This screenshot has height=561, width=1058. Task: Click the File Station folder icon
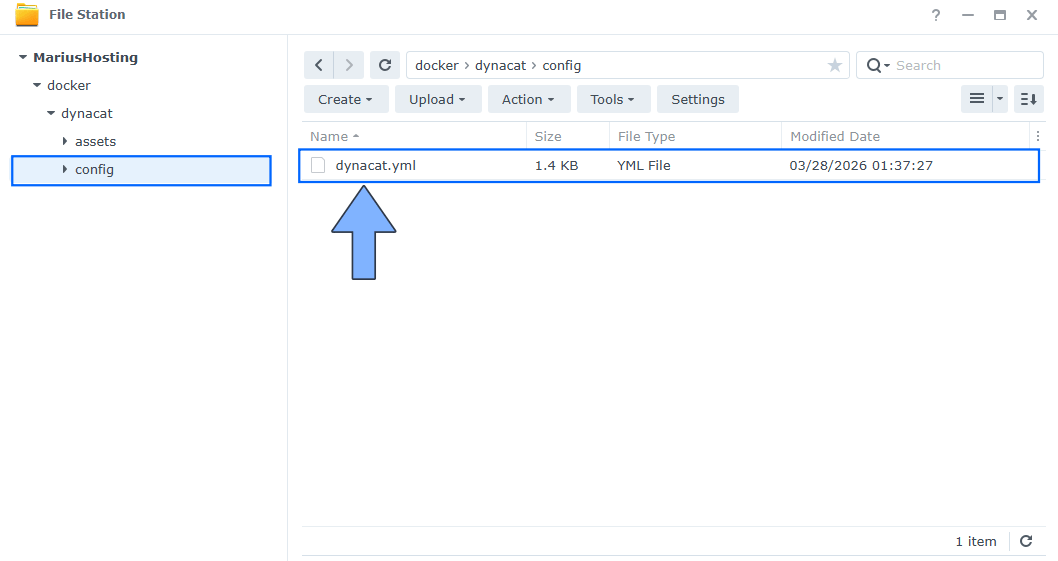[x=27, y=15]
